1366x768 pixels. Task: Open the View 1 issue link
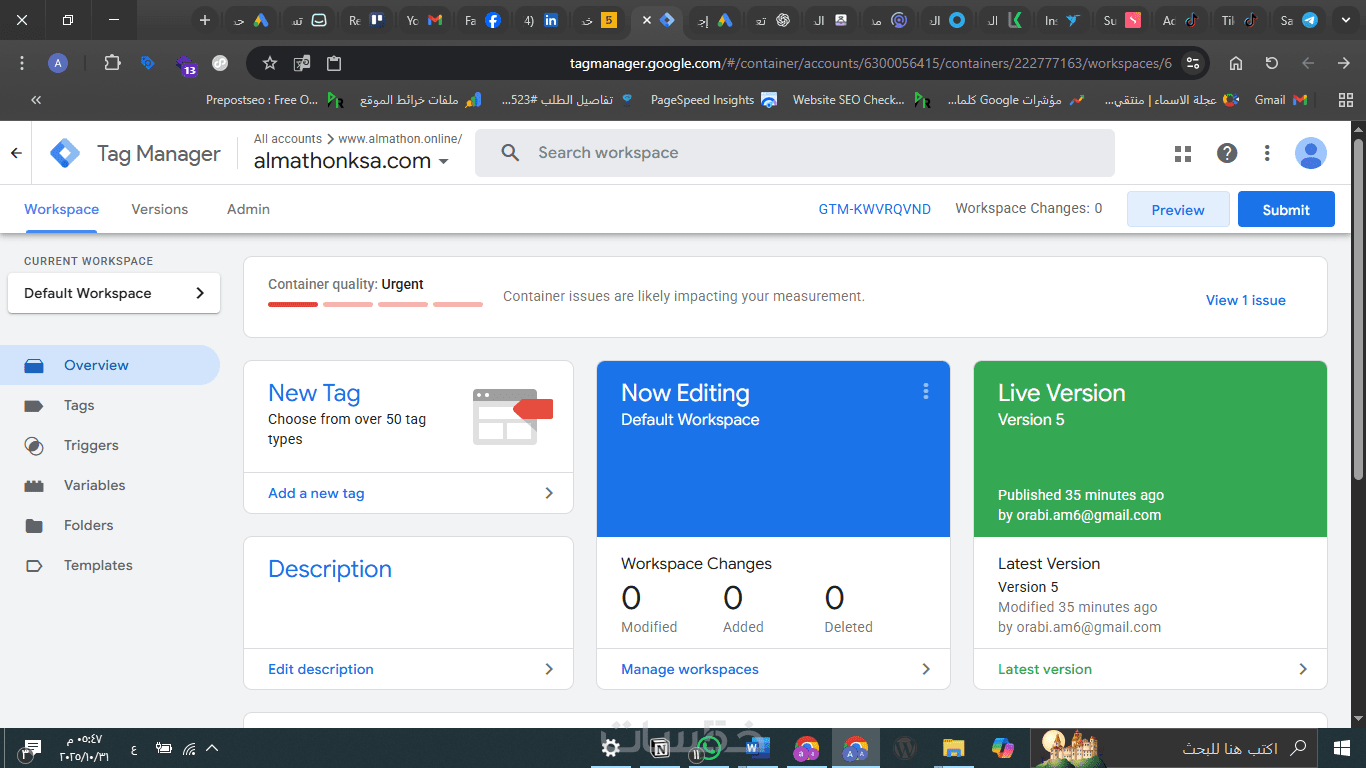pos(1246,300)
